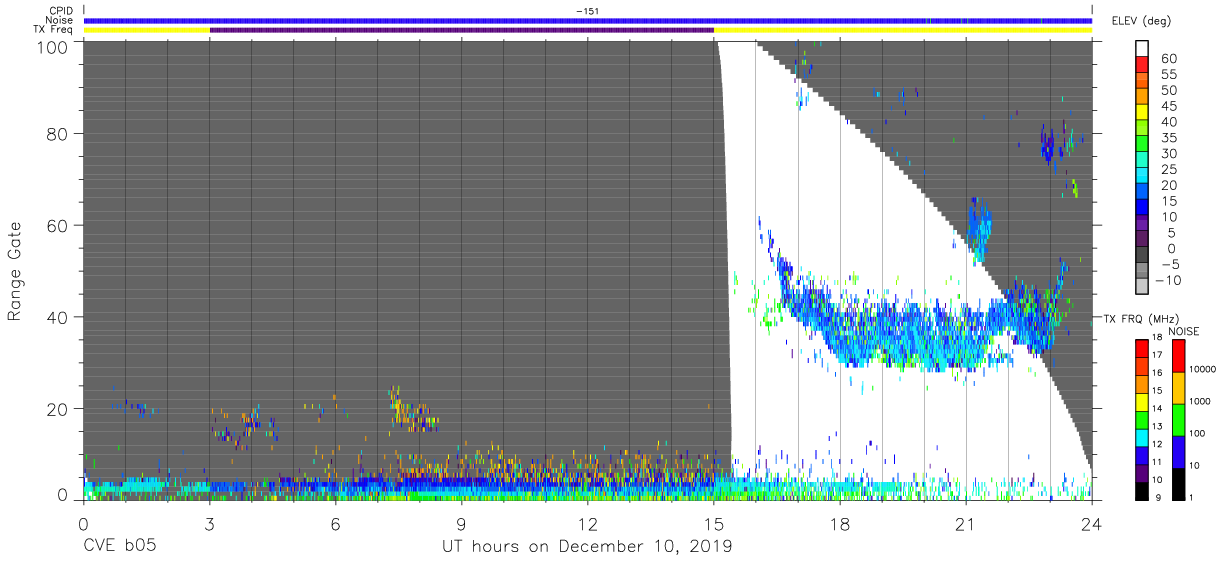Click the purple segment of TX Freq bar
The height and width of the screenshot is (567, 1228).
[462, 30]
